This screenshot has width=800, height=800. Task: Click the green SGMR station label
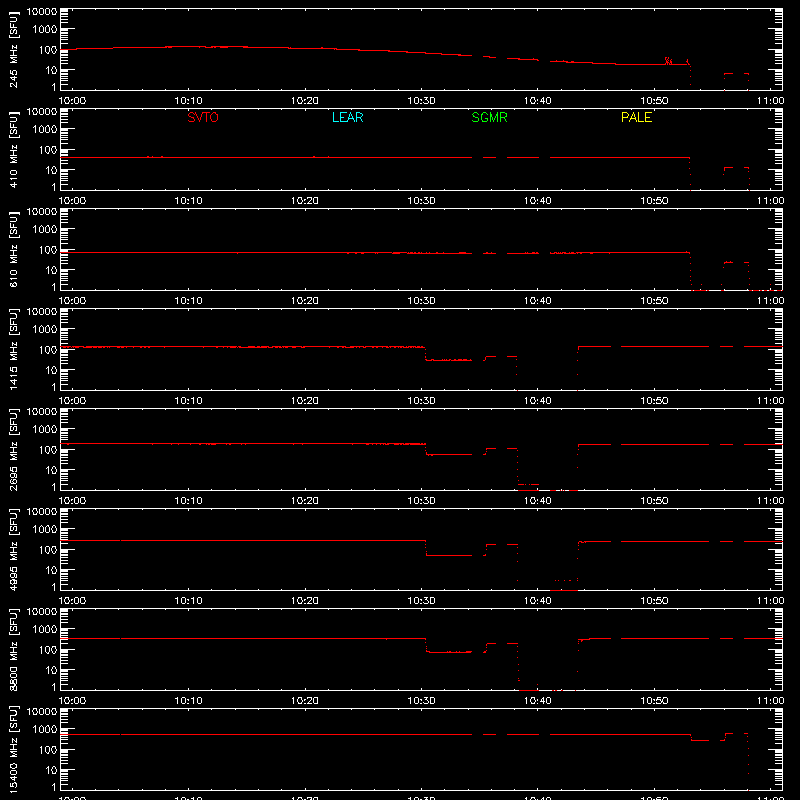click(x=489, y=117)
